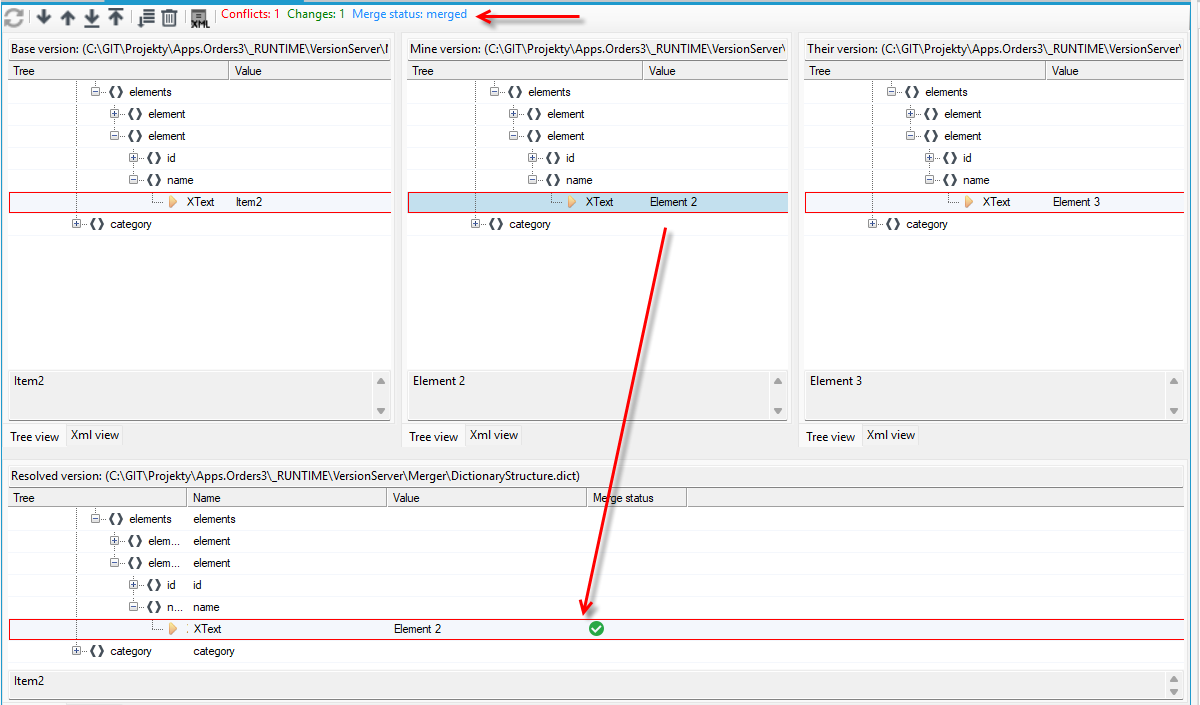Click the trash can delete icon
This screenshot has width=1200, height=705.
click(170, 17)
